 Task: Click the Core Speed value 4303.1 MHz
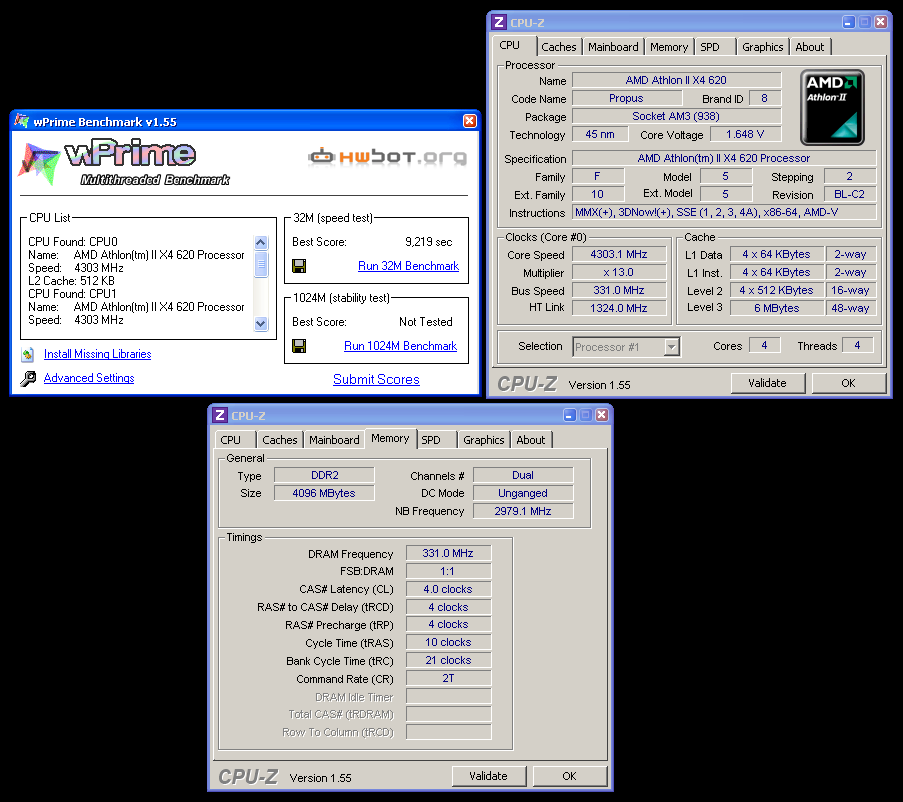pyautogui.click(x=619, y=254)
